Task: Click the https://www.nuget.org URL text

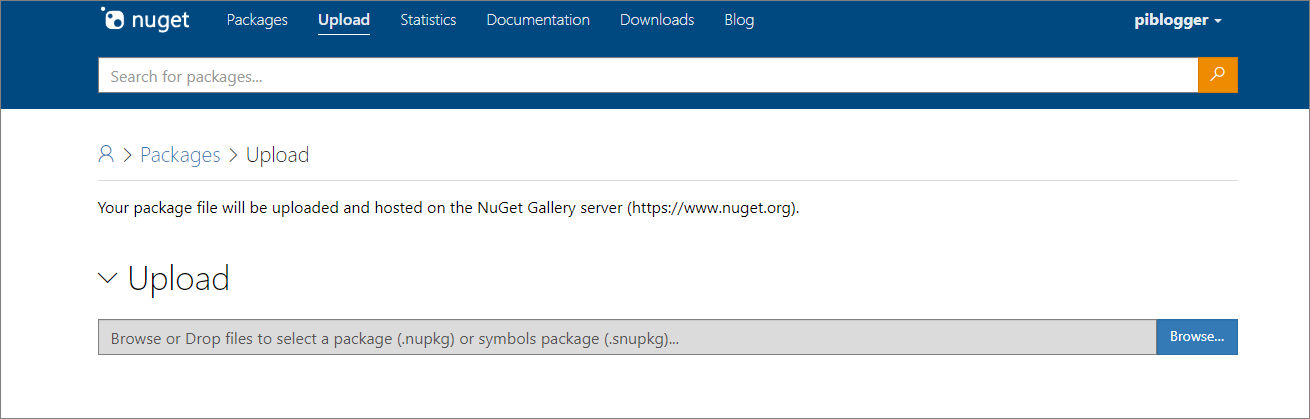Action: click(x=713, y=208)
